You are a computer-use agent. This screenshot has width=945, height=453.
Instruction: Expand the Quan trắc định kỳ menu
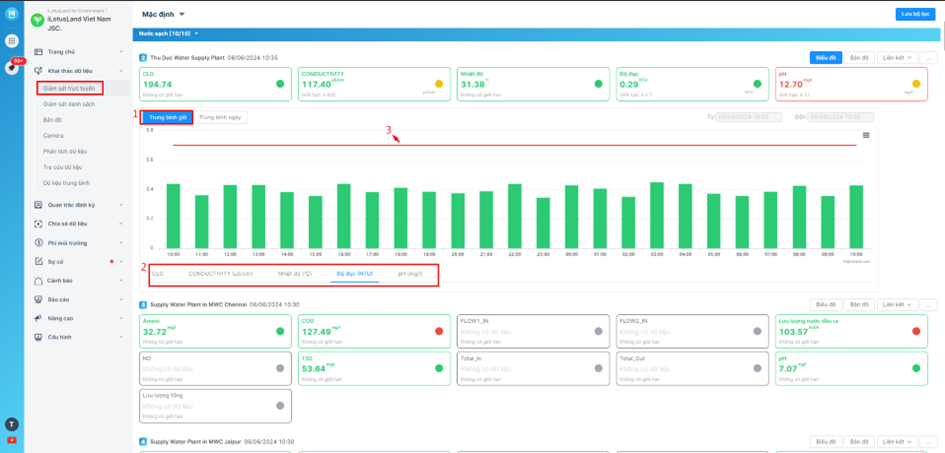point(121,205)
